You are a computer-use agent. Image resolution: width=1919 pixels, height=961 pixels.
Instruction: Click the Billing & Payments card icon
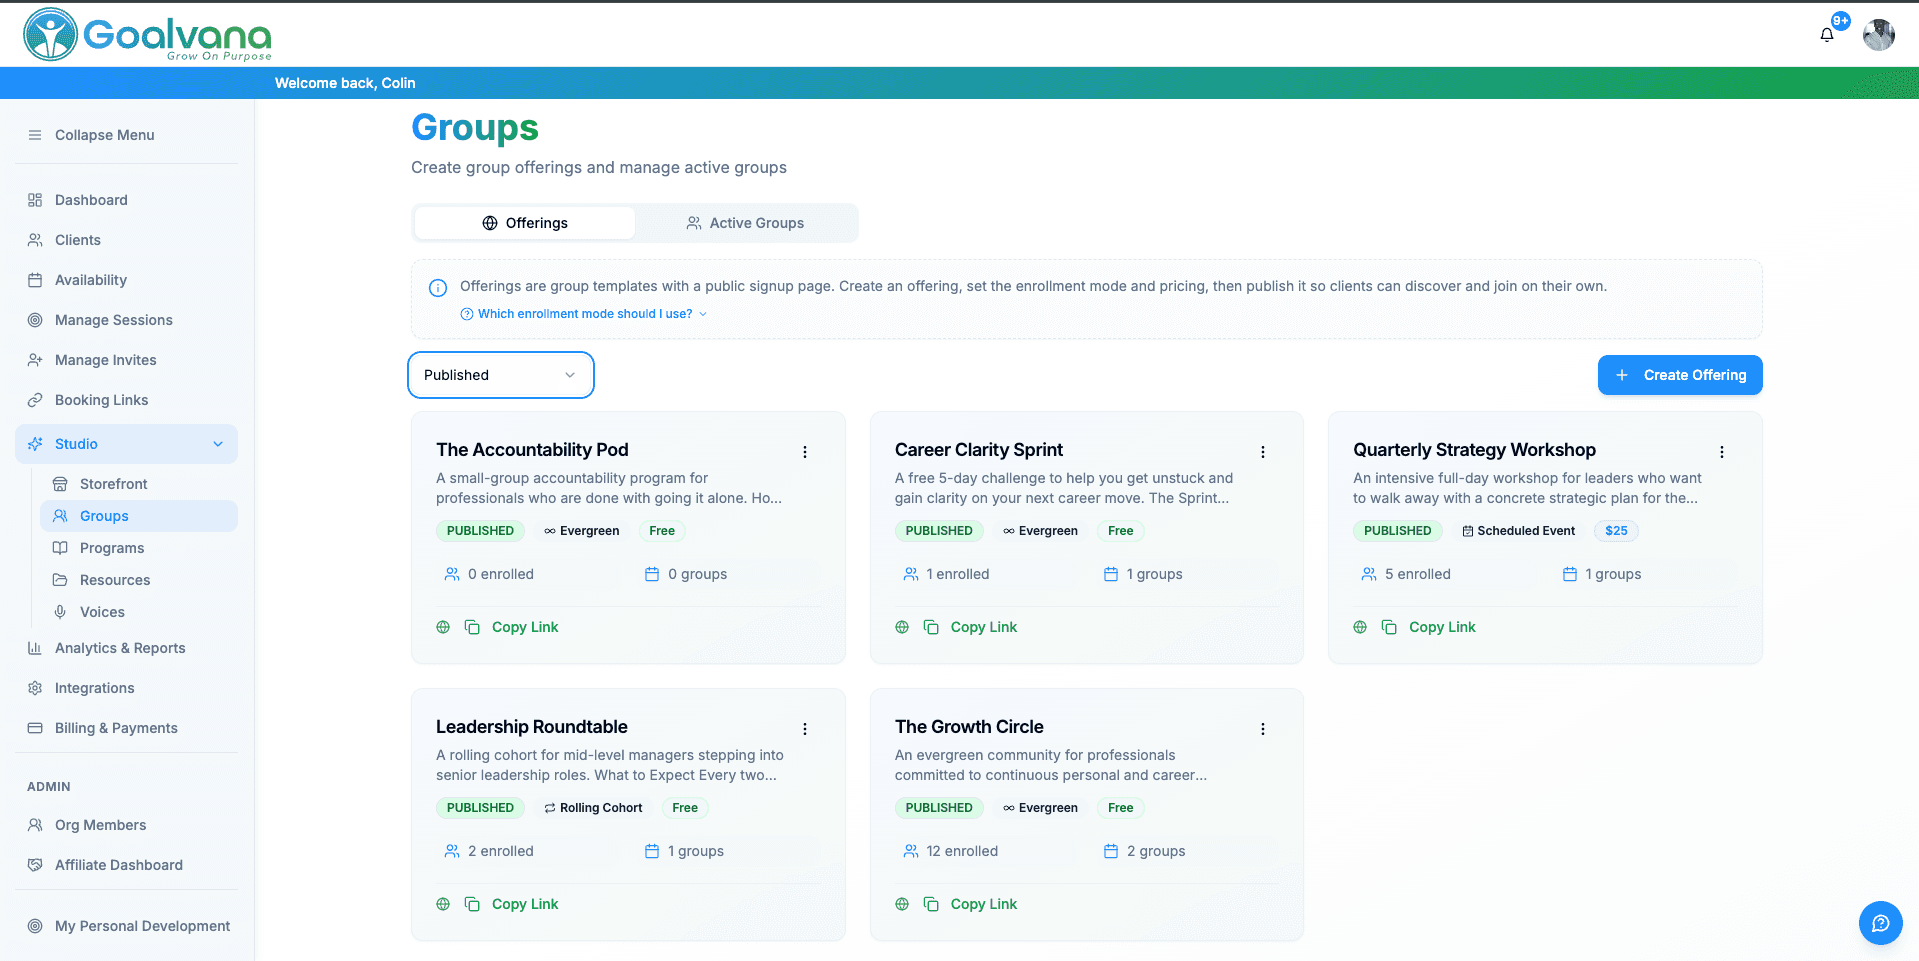click(x=35, y=727)
